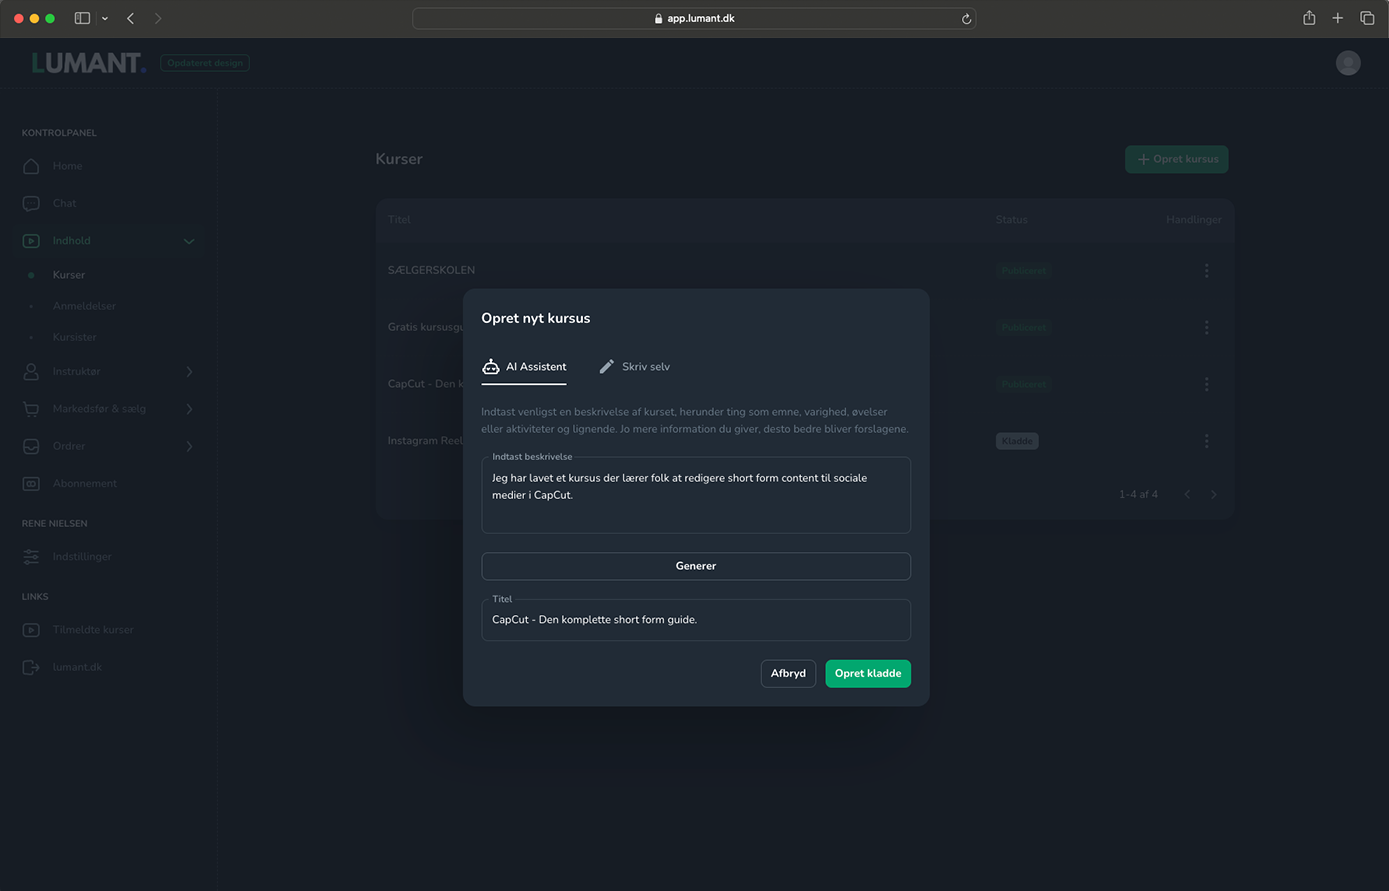Click the Abonnement sidebar label
The height and width of the screenshot is (891, 1389).
[x=85, y=484]
